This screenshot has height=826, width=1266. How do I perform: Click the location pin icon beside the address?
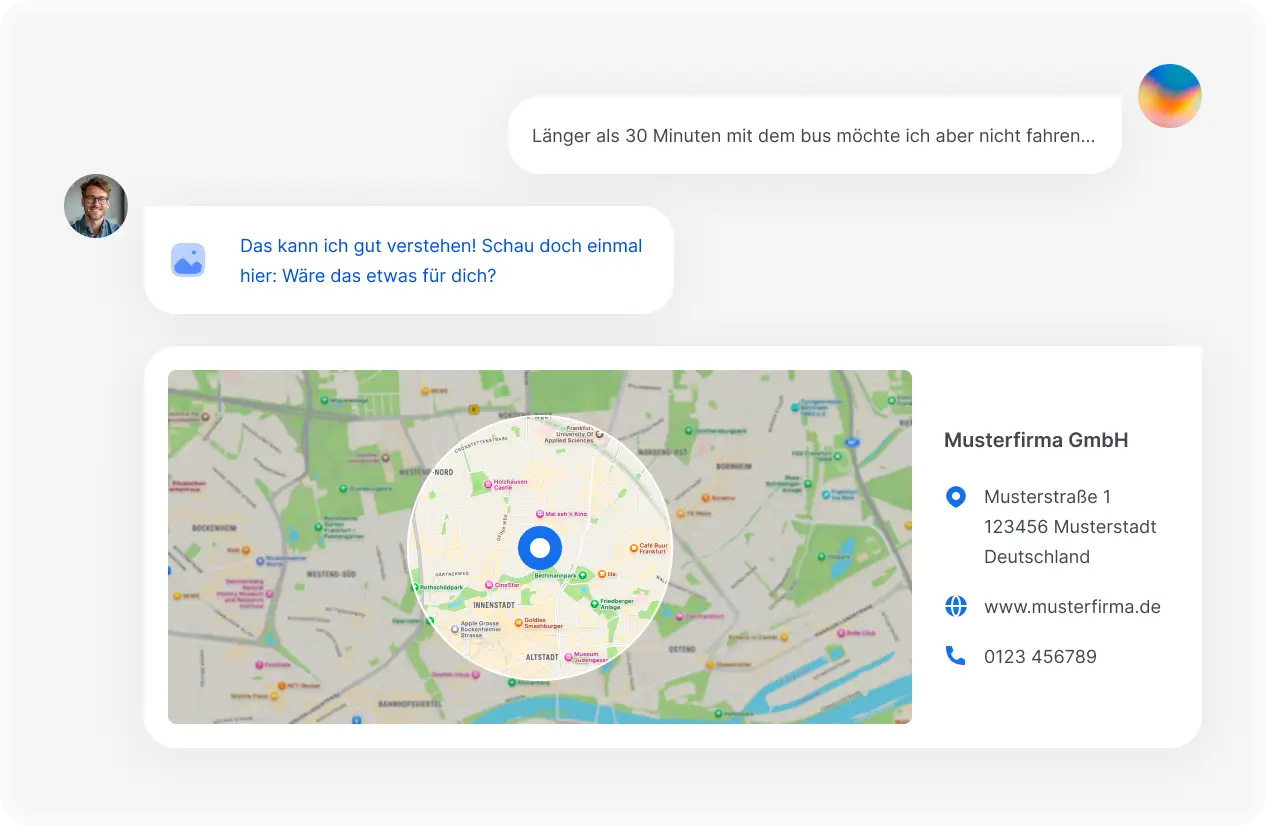tap(956, 497)
